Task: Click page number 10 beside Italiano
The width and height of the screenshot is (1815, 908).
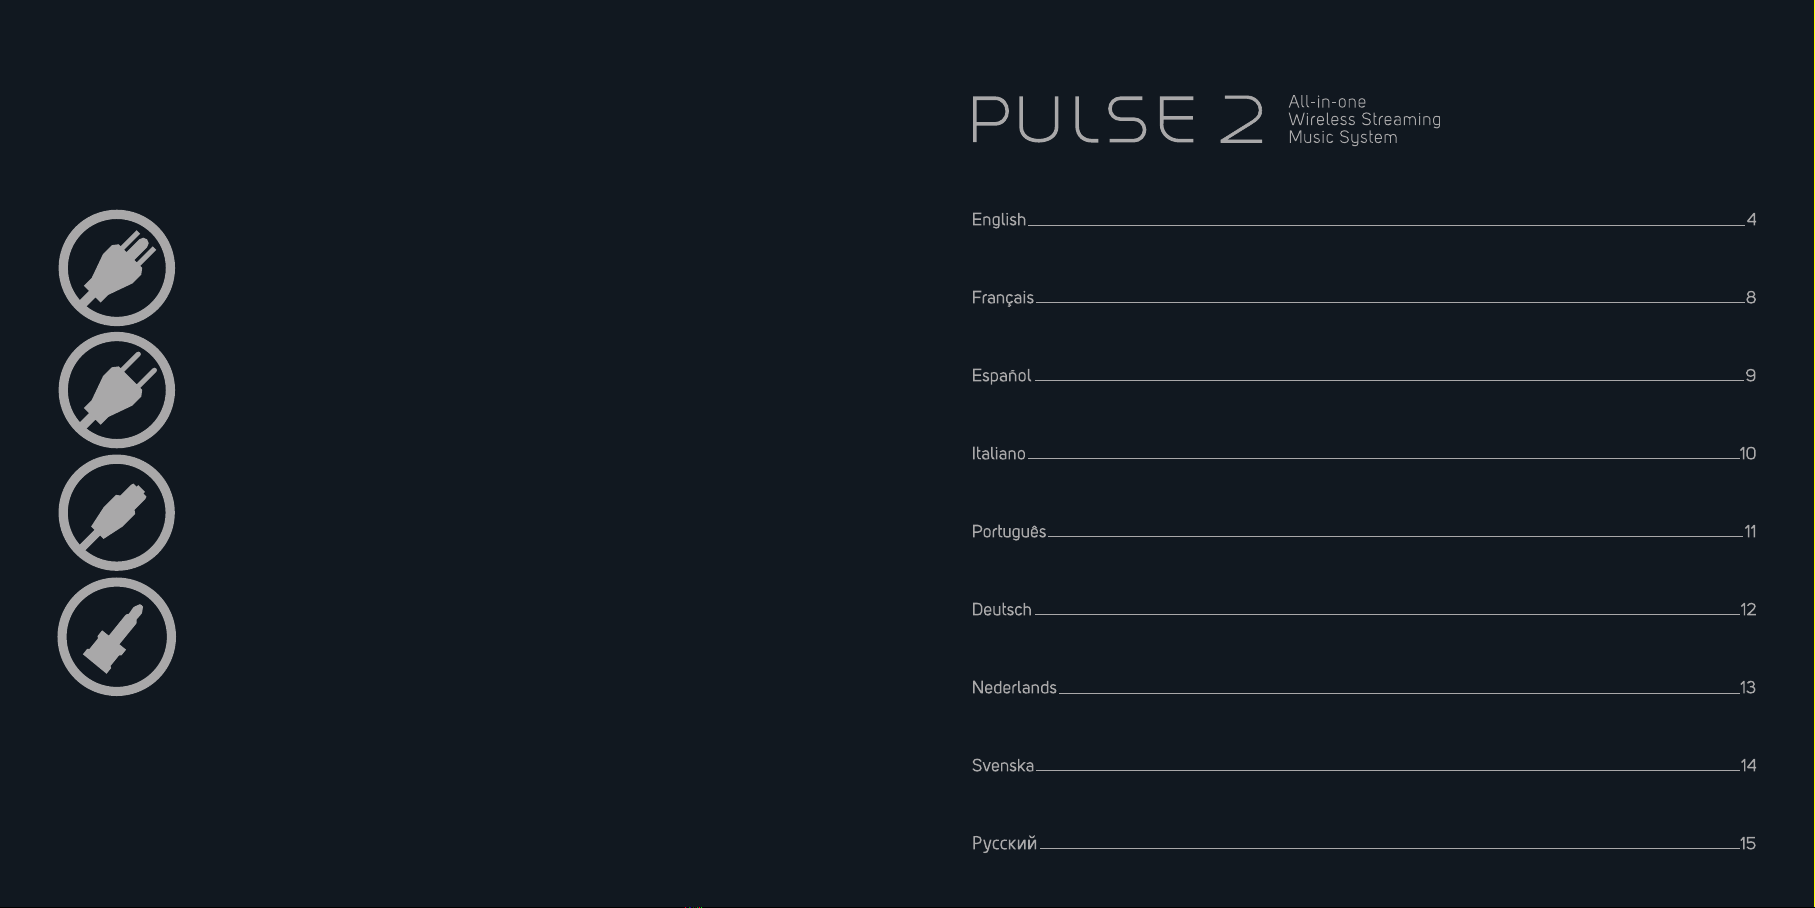Action: [1747, 454]
